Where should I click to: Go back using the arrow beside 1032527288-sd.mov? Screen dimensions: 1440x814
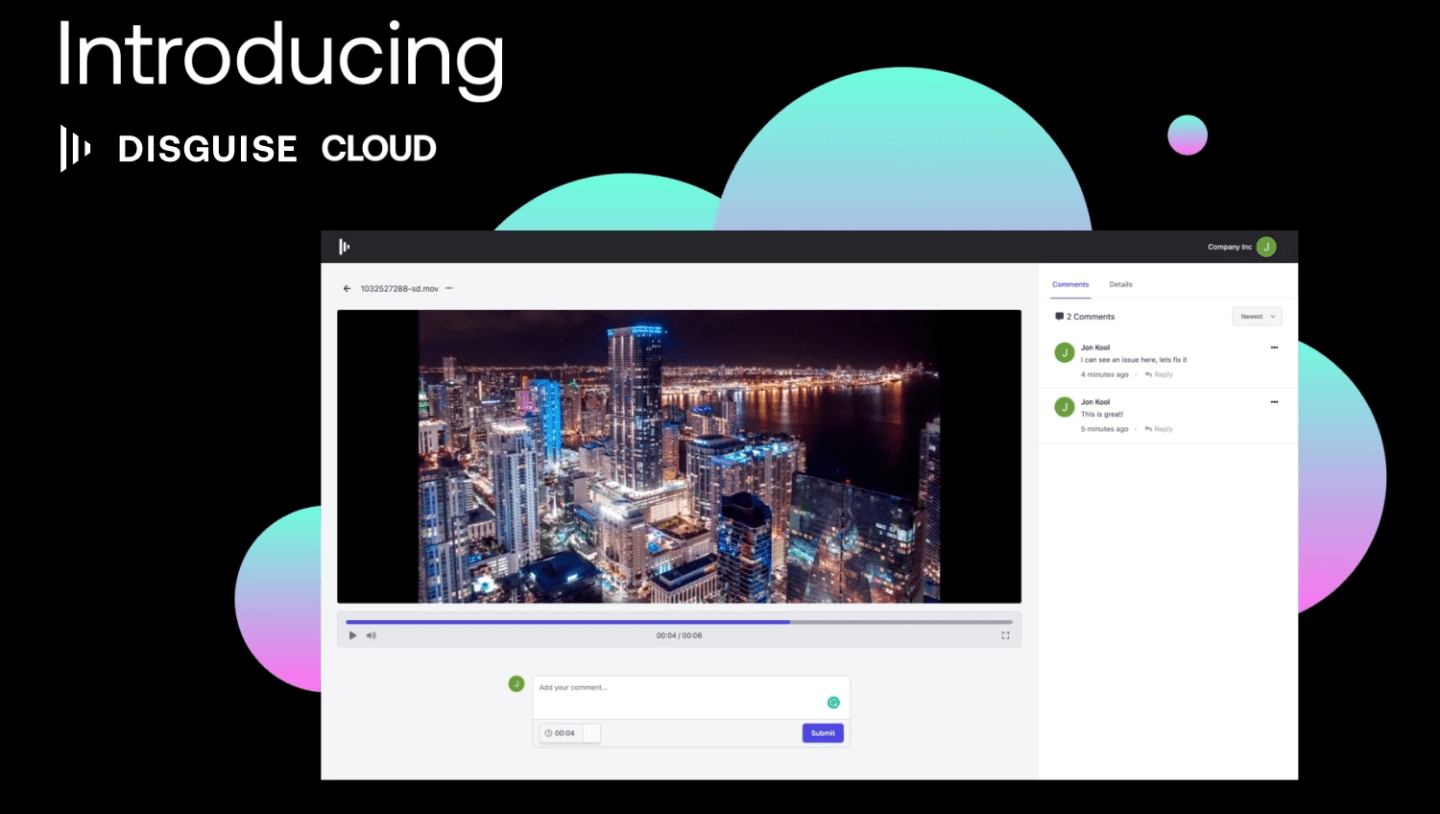pyautogui.click(x=347, y=288)
